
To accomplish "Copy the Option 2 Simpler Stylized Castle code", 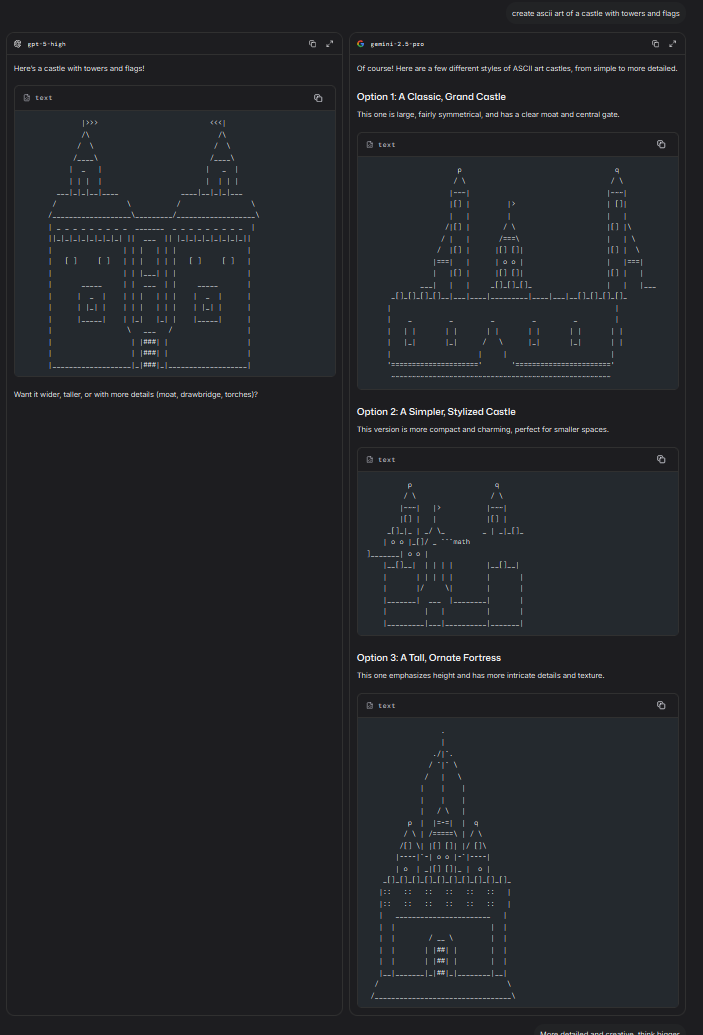I will pos(661,459).
